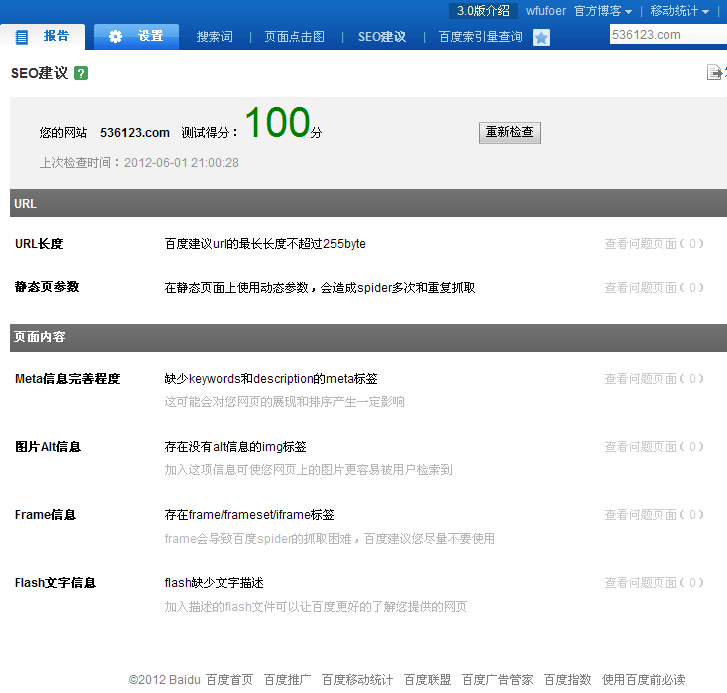Screen dimensions: 727x693
Task: Open 百度联盟 footer link
Action: pyautogui.click(x=427, y=680)
